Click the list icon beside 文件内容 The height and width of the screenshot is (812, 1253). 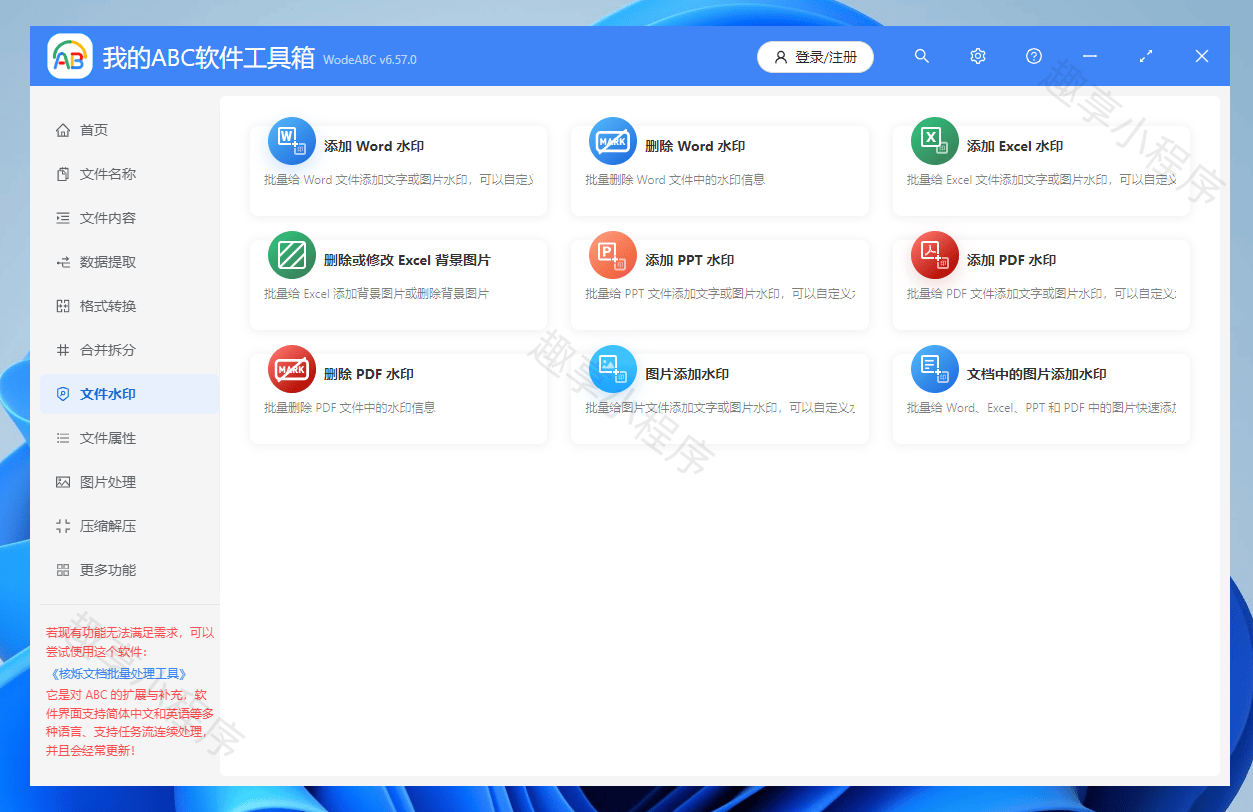pyautogui.click(x=63, y=218)
